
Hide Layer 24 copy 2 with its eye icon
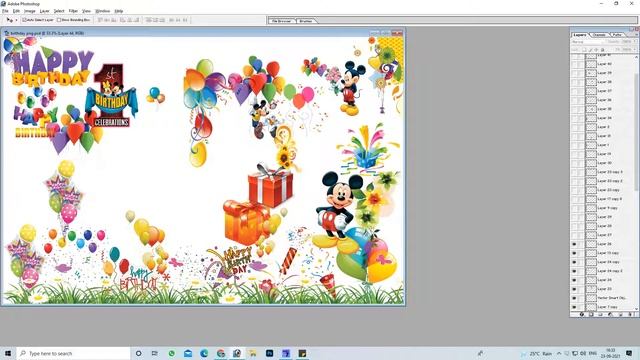click(574, 271)
